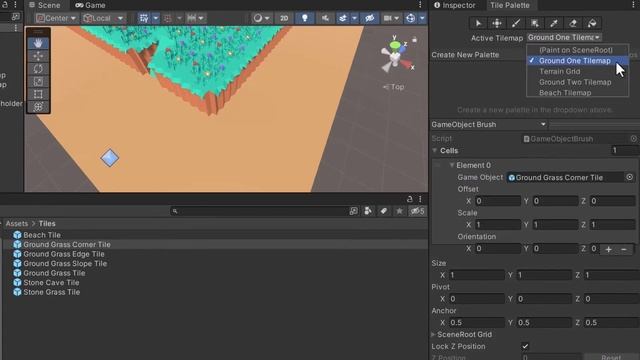Select the Tile Palette move tool
This screenshot has width=640, height=360.
[x=497, y=23]
